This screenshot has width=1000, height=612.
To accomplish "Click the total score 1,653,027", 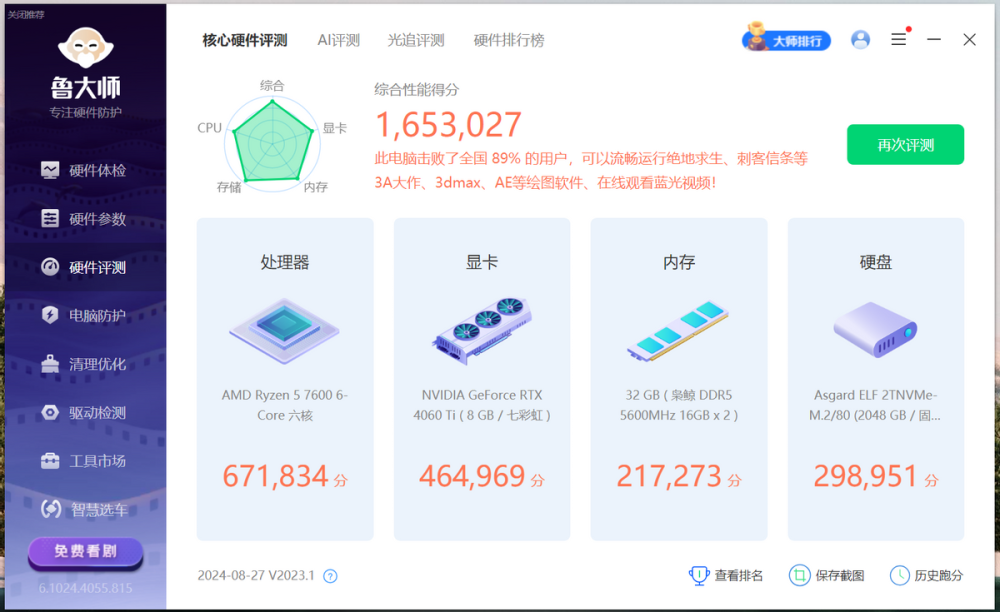I will 448,124.
